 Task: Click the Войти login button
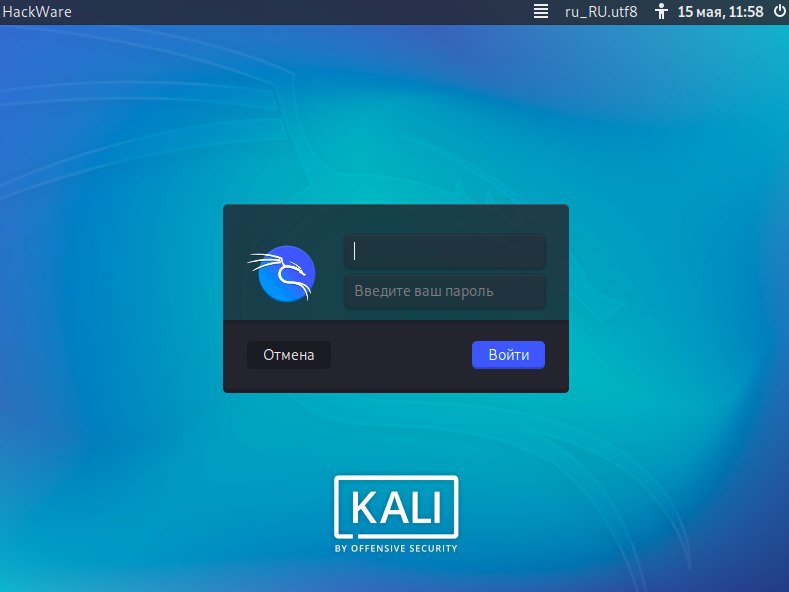508,355
